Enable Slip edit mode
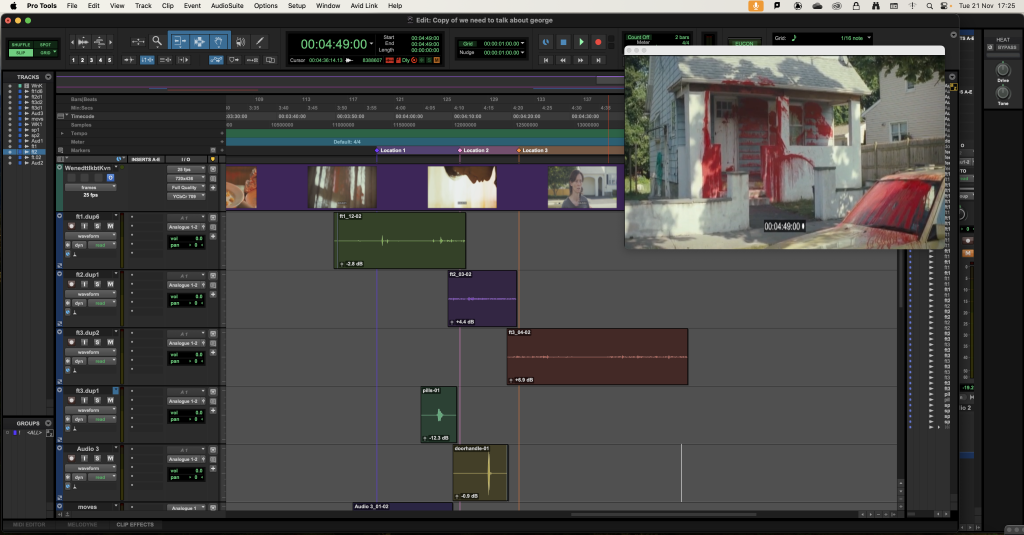 21,52
